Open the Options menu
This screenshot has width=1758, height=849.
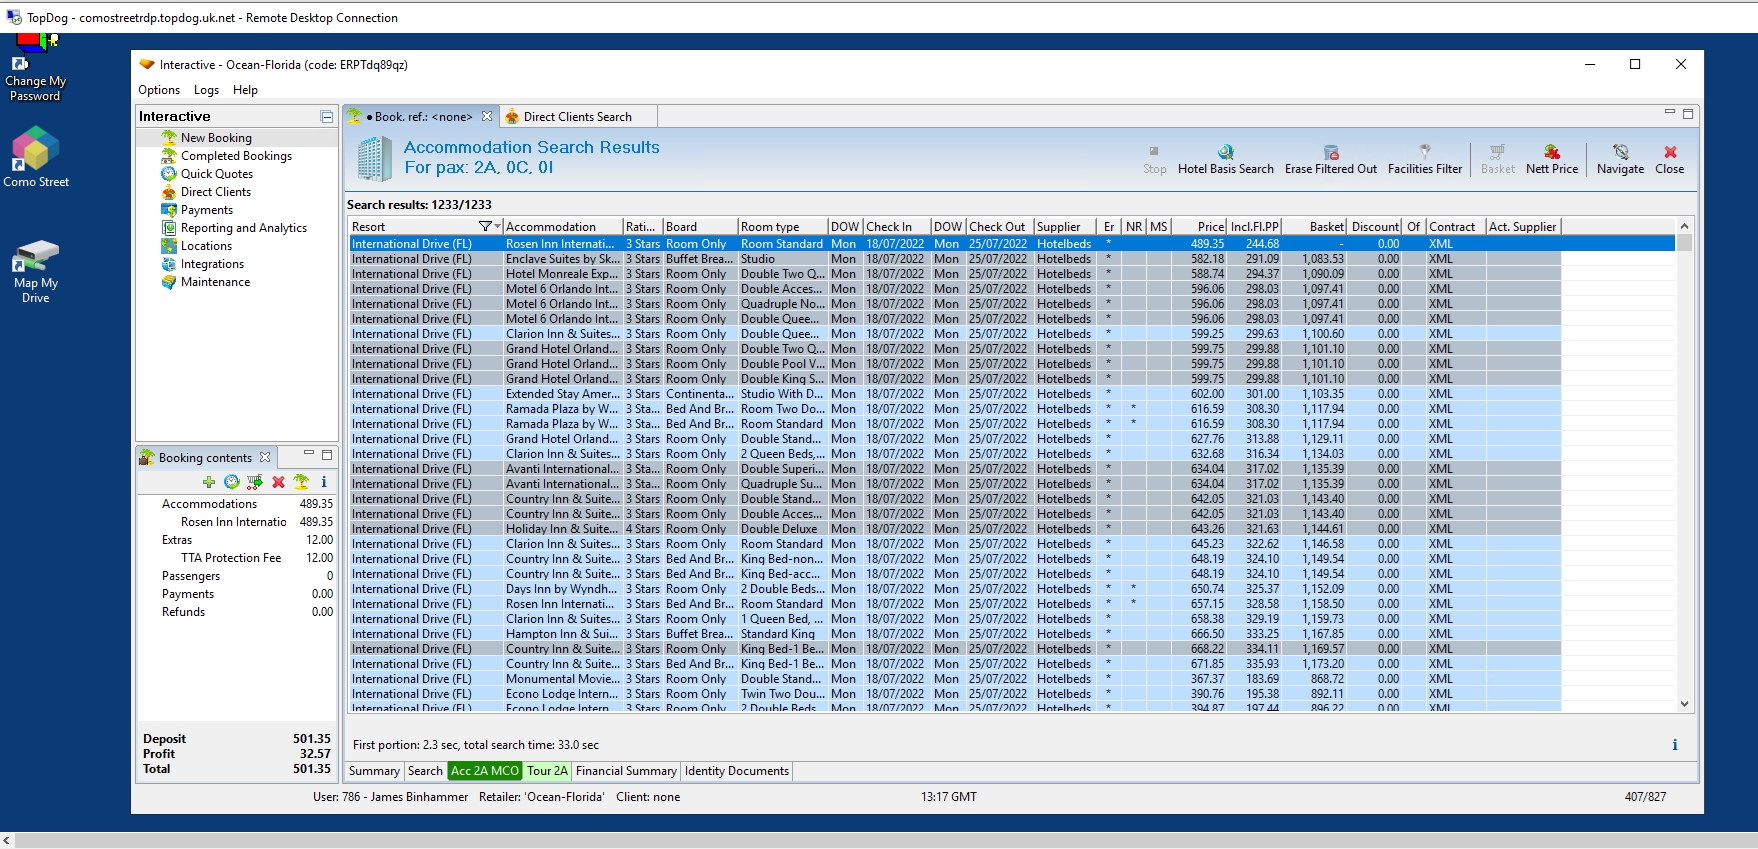click(x=159, y=90)
